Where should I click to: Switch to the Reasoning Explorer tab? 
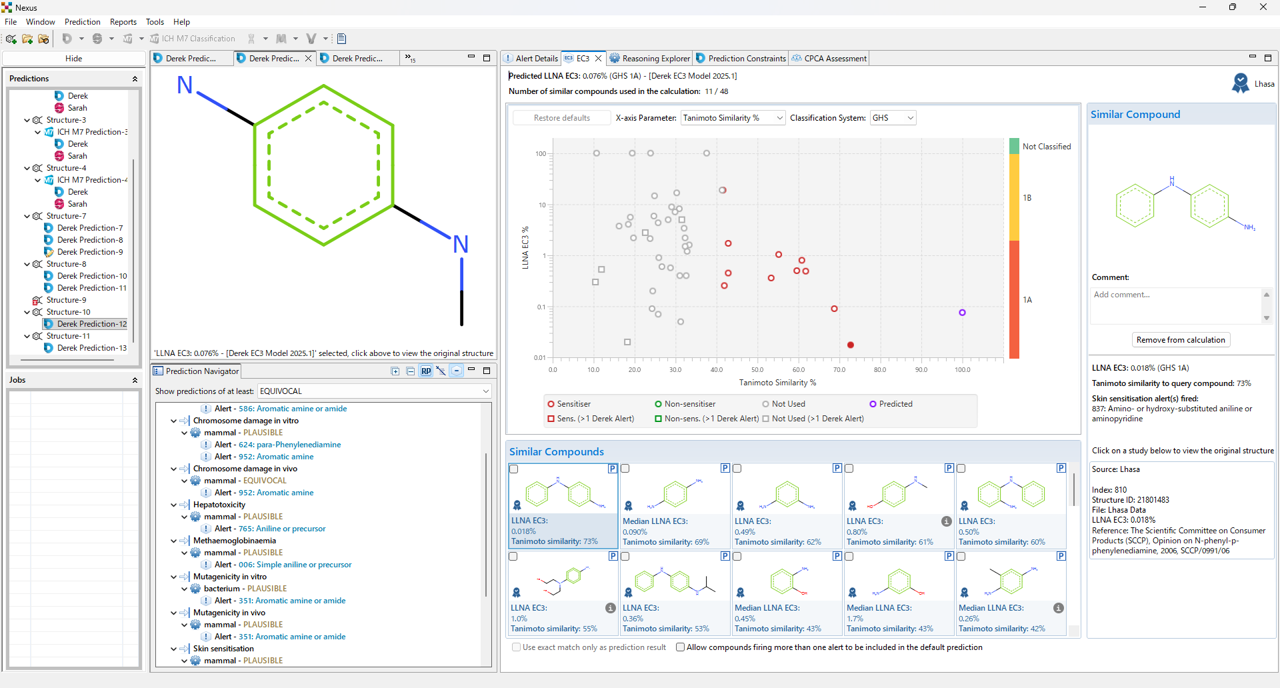coord(650,58)
